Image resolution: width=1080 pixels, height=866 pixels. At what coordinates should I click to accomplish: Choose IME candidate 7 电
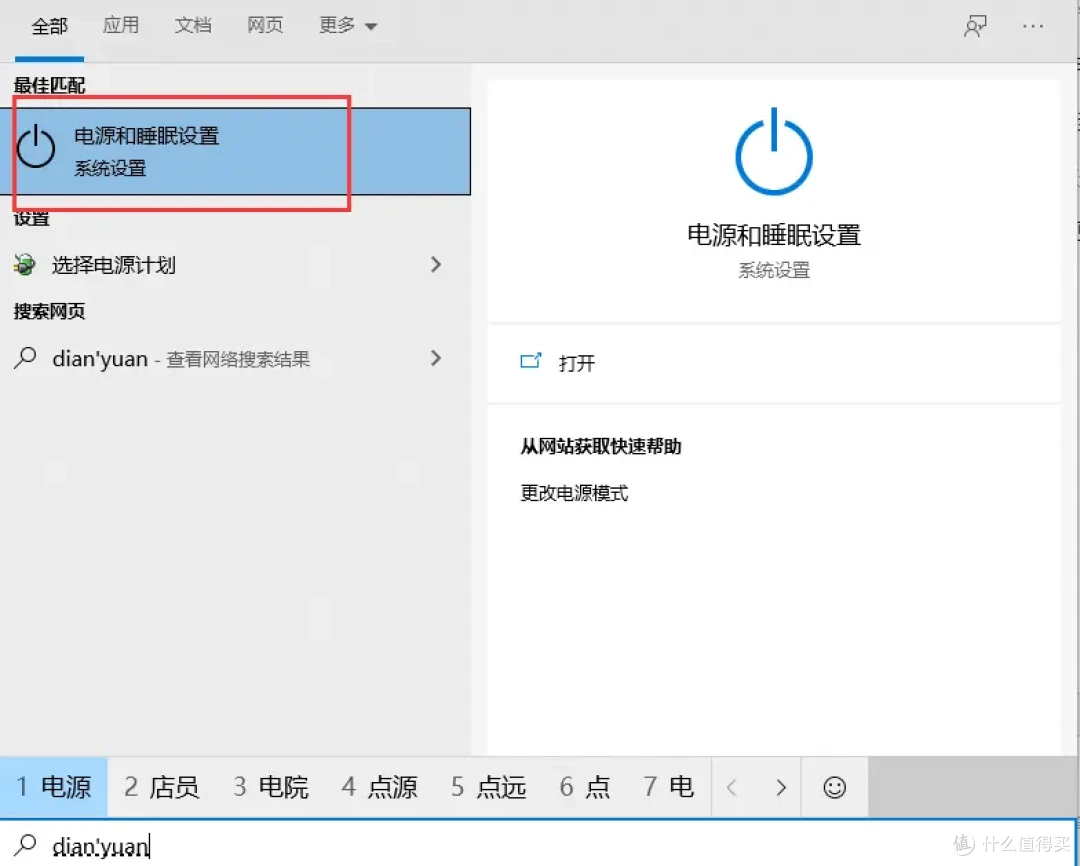668,787
